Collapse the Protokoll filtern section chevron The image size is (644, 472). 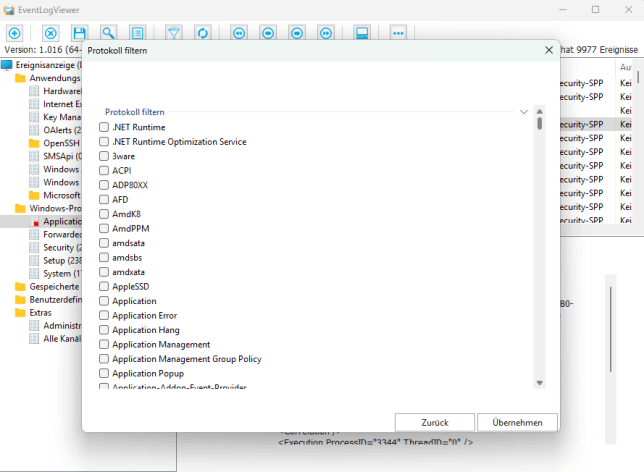(x=524, y=112)
